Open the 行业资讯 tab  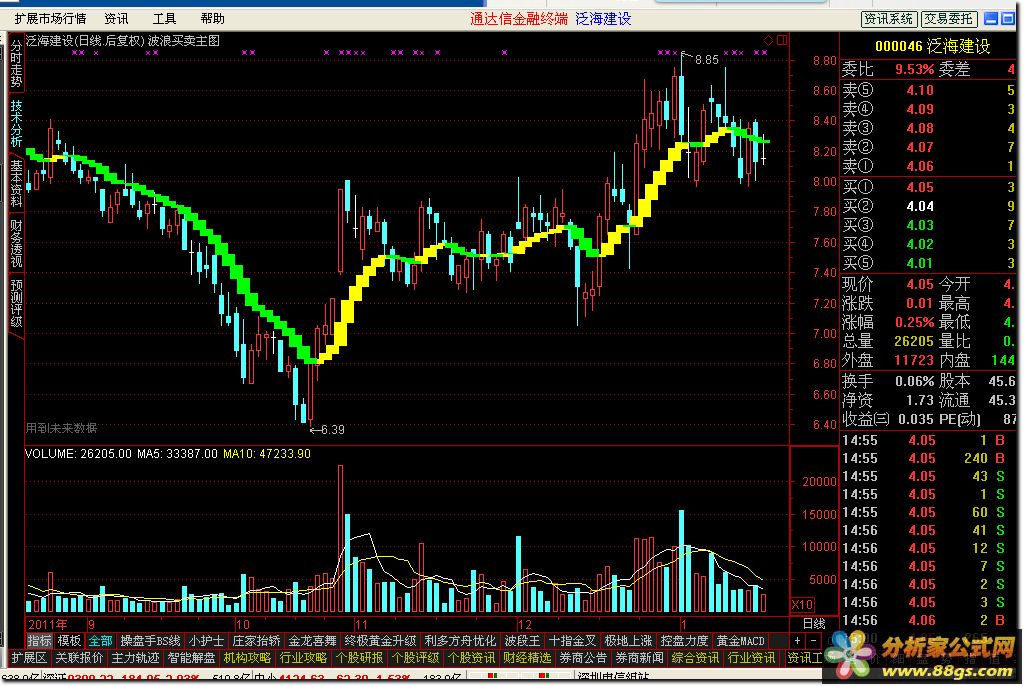pyautogui.click(x=751, y=658)
